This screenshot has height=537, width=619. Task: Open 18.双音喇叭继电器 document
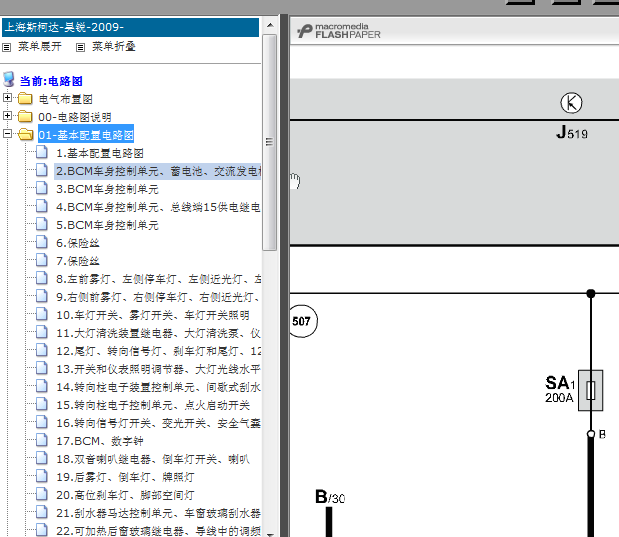pos(153,459)
